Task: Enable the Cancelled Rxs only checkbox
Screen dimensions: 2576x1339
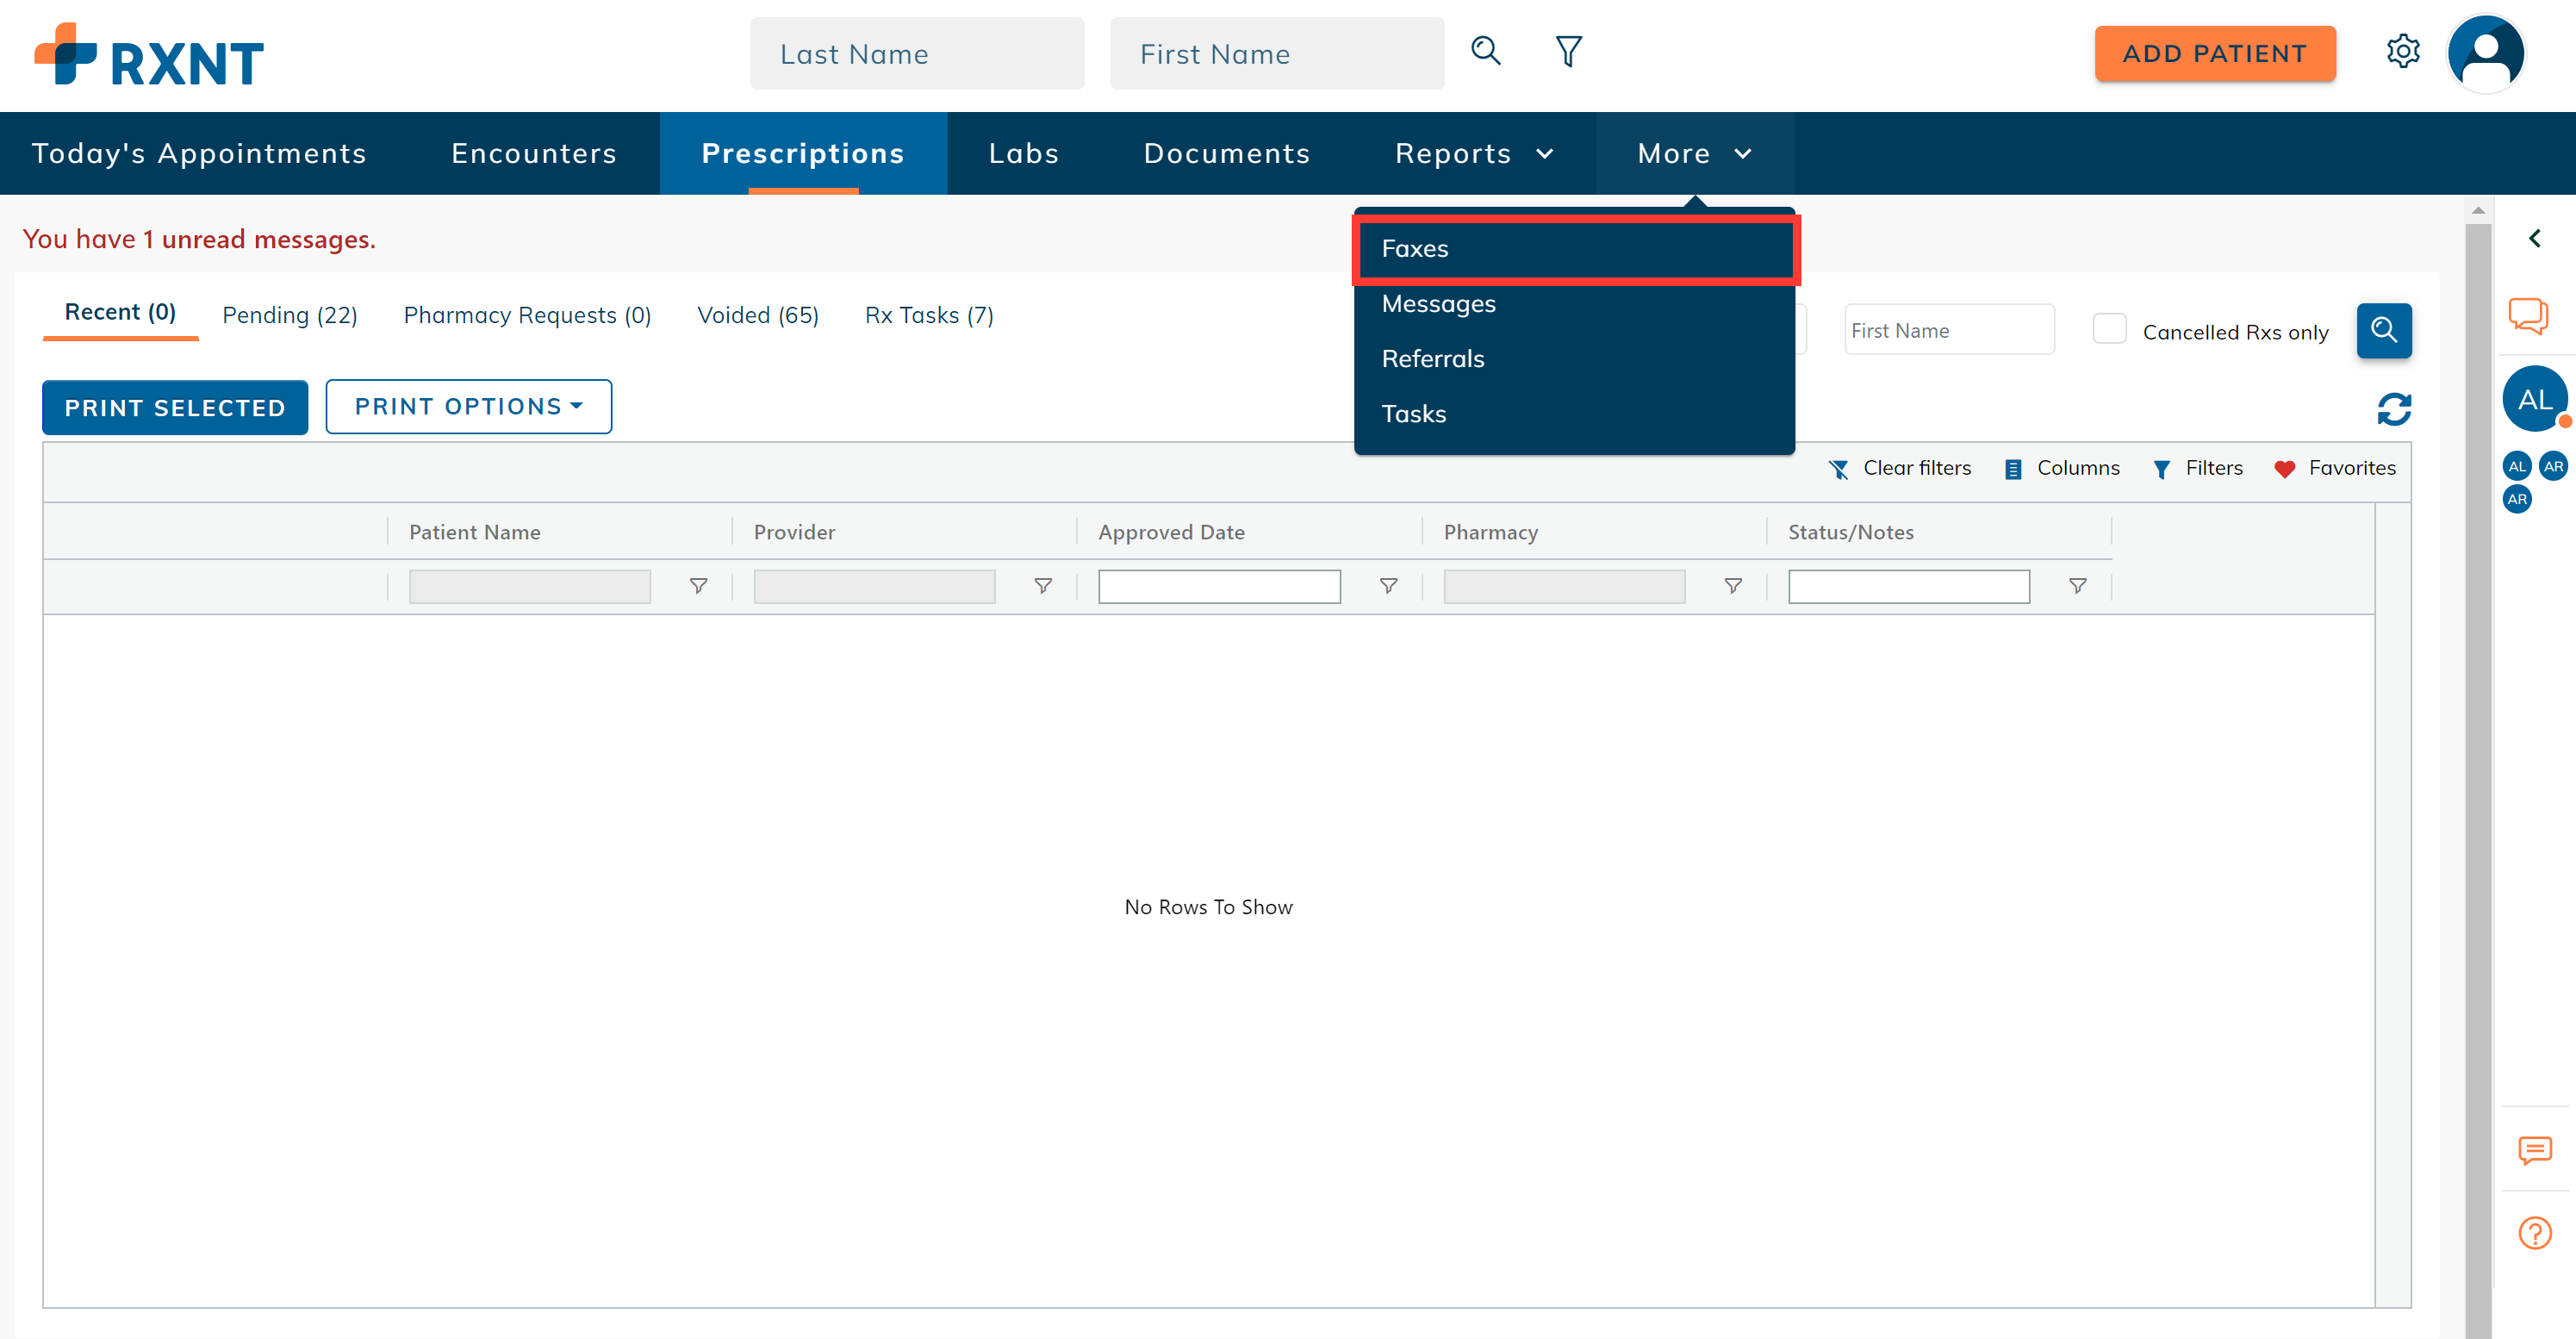Action: (2110, 328)
